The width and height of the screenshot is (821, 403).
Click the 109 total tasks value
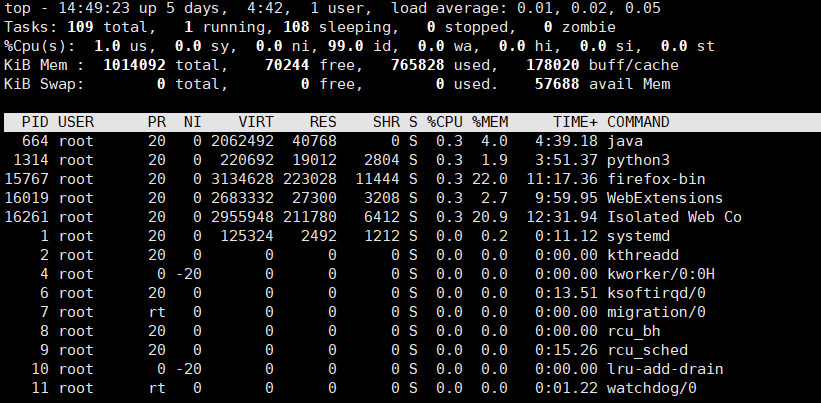(x=80, y=27)
